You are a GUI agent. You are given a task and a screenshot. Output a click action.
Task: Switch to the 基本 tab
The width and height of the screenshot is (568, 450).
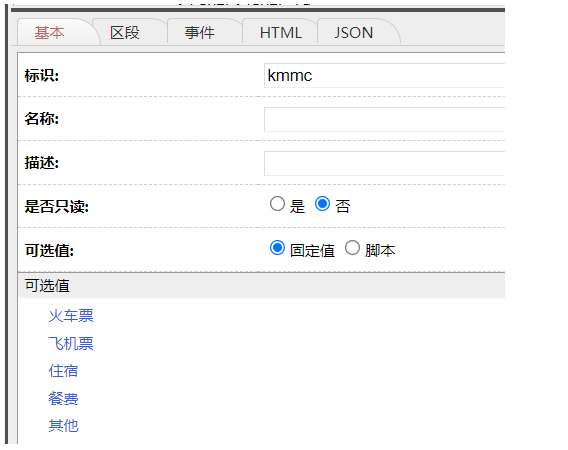pos(50,33)
